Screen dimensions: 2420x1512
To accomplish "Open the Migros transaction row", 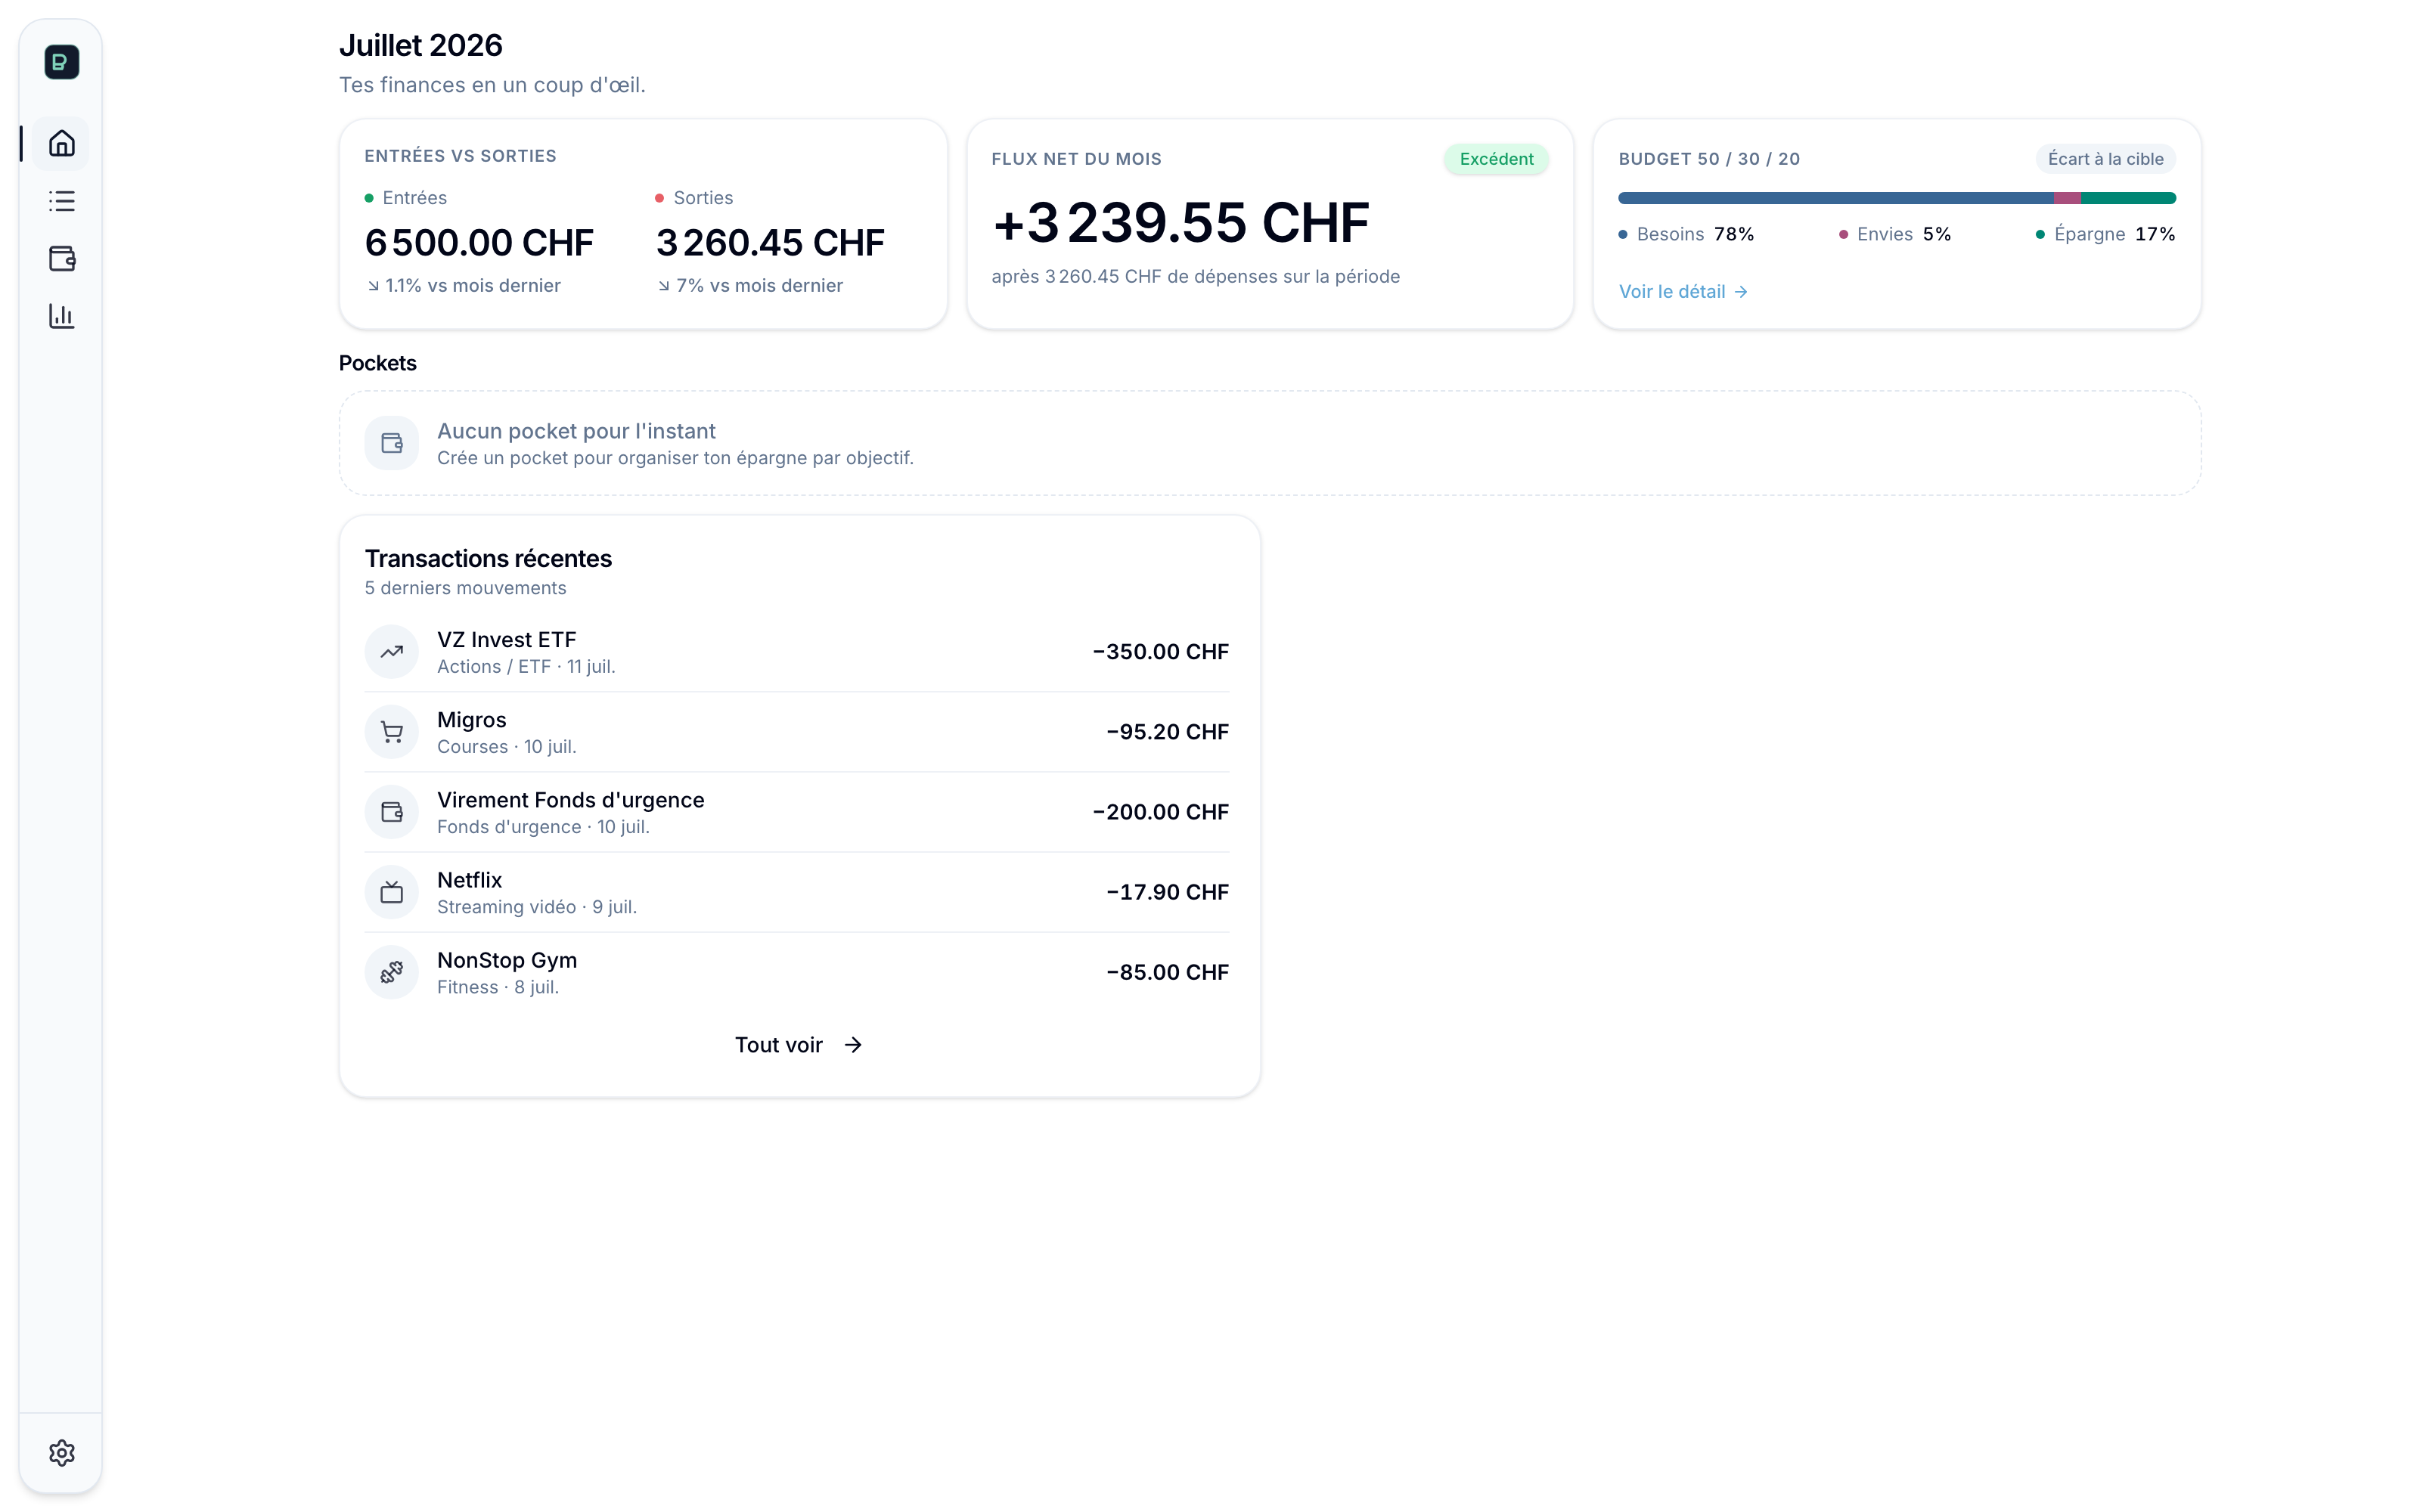I will (x=797, y=732).
